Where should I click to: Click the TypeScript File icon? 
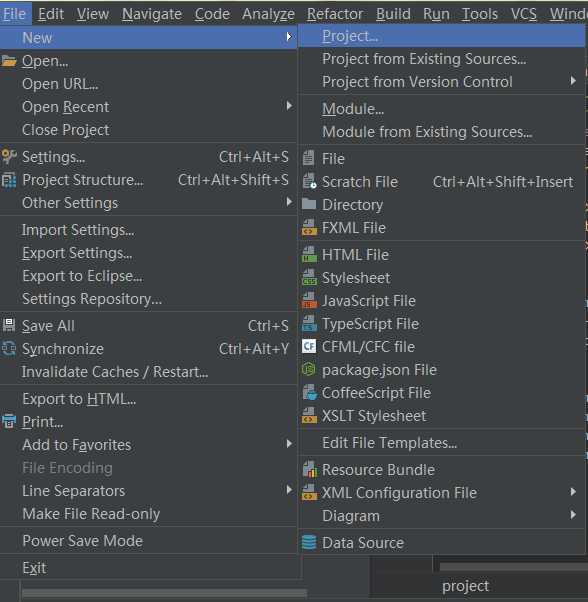point(309,323)
